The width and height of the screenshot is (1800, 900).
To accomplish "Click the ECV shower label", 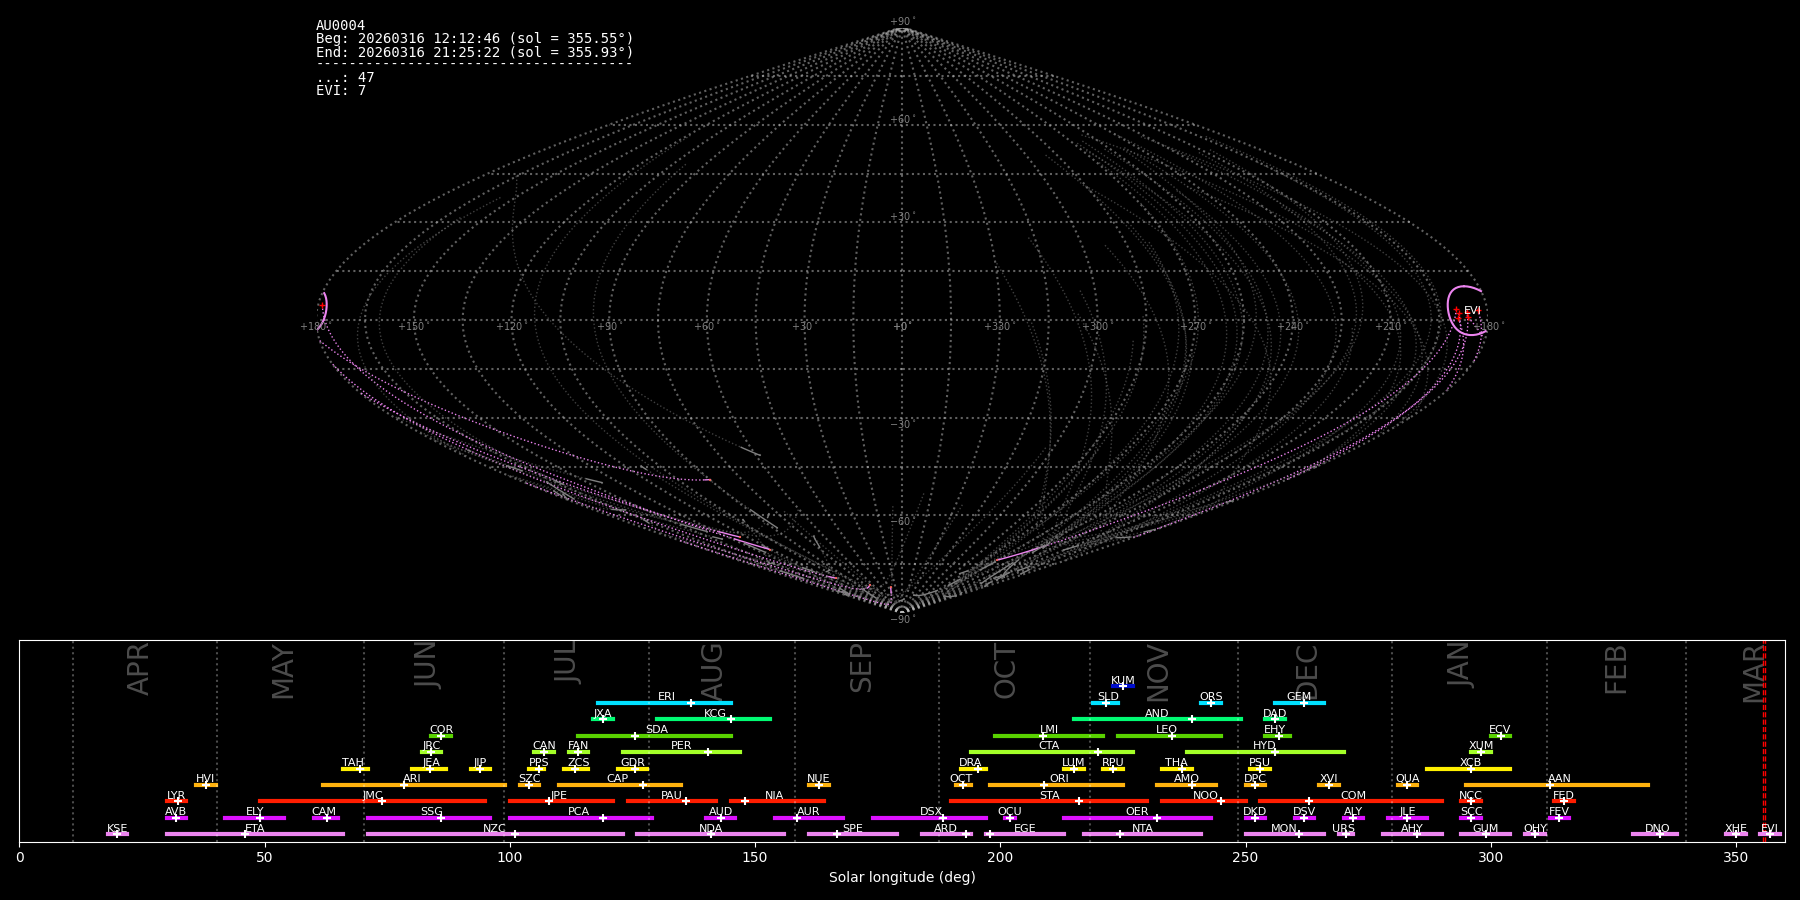I will [1500, 730].
